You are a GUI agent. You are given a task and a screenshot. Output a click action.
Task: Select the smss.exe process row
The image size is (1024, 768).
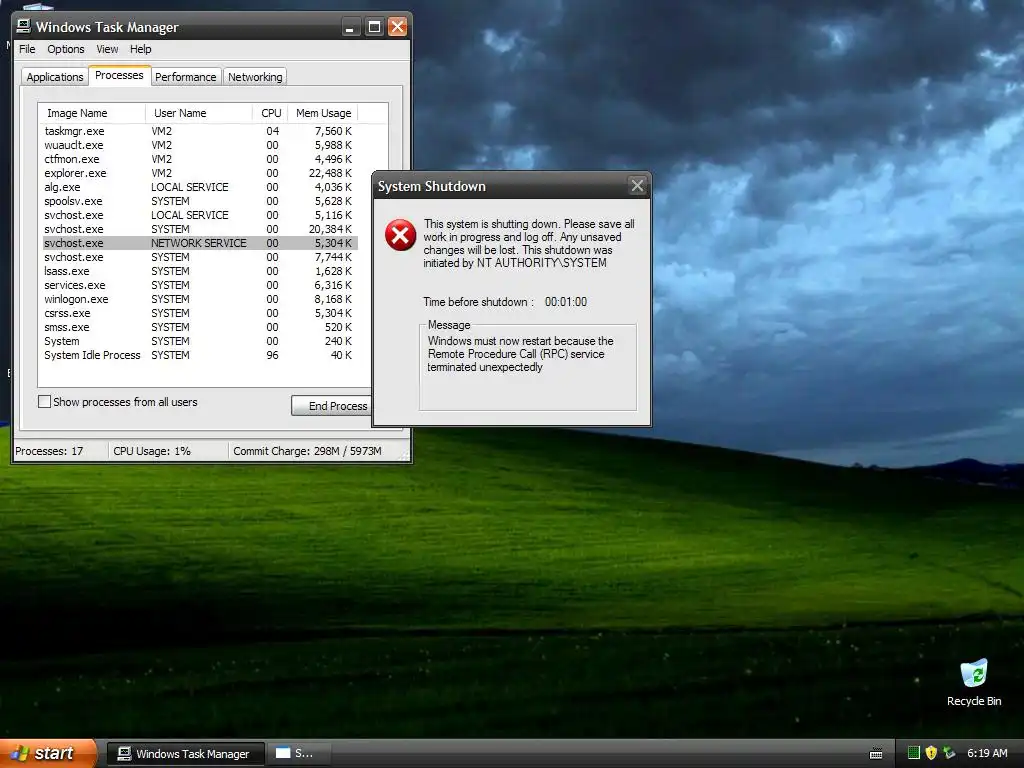pos(199,327)
